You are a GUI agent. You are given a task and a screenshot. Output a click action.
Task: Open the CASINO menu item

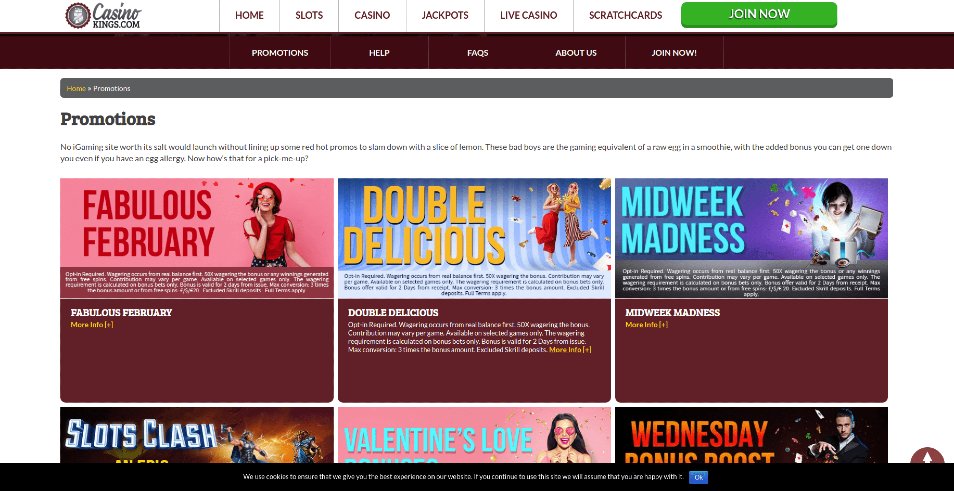pos(372,15)
